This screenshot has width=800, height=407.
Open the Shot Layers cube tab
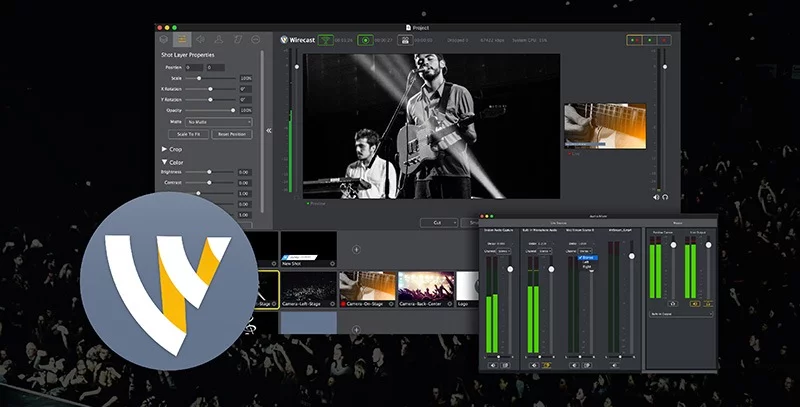click(x=164, y=39)
